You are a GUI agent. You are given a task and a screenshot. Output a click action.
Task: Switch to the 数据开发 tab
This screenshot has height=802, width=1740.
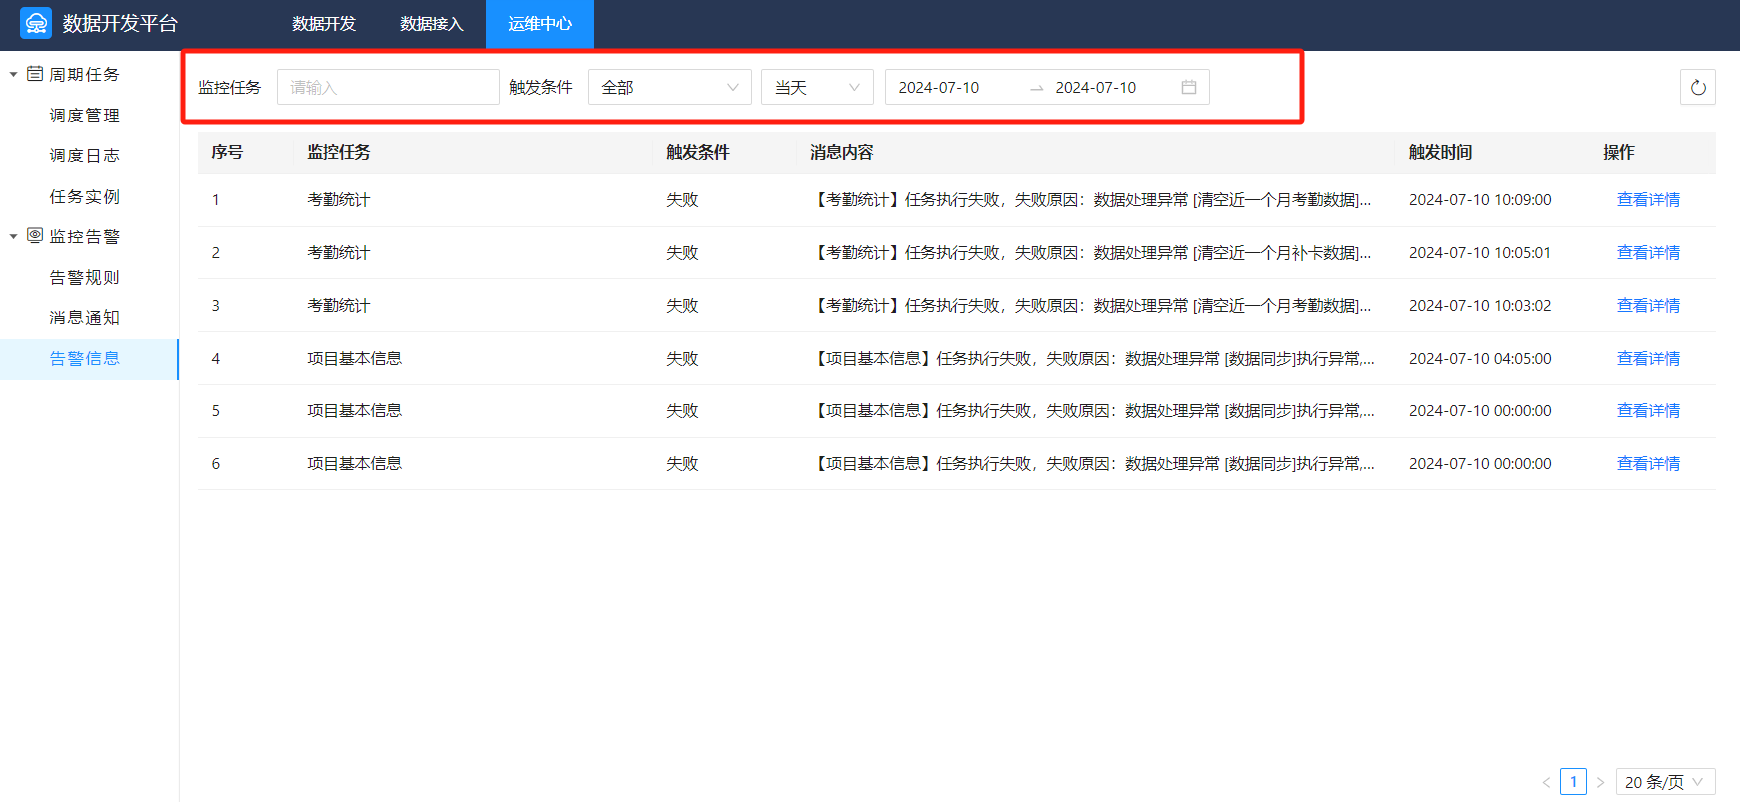(x=324, y=24)
